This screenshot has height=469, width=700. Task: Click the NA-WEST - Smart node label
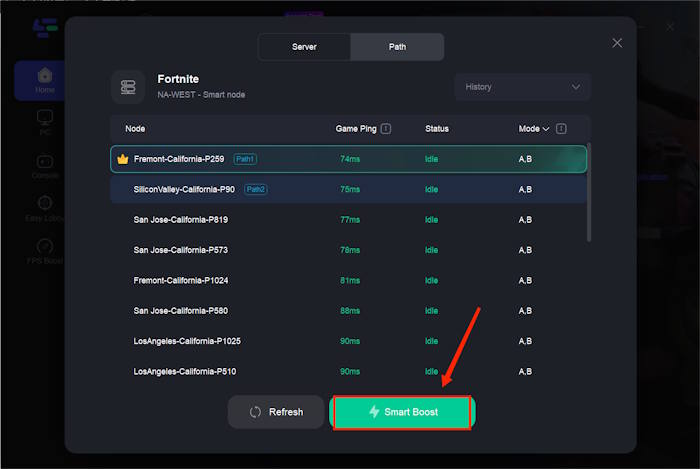(201, 95)
